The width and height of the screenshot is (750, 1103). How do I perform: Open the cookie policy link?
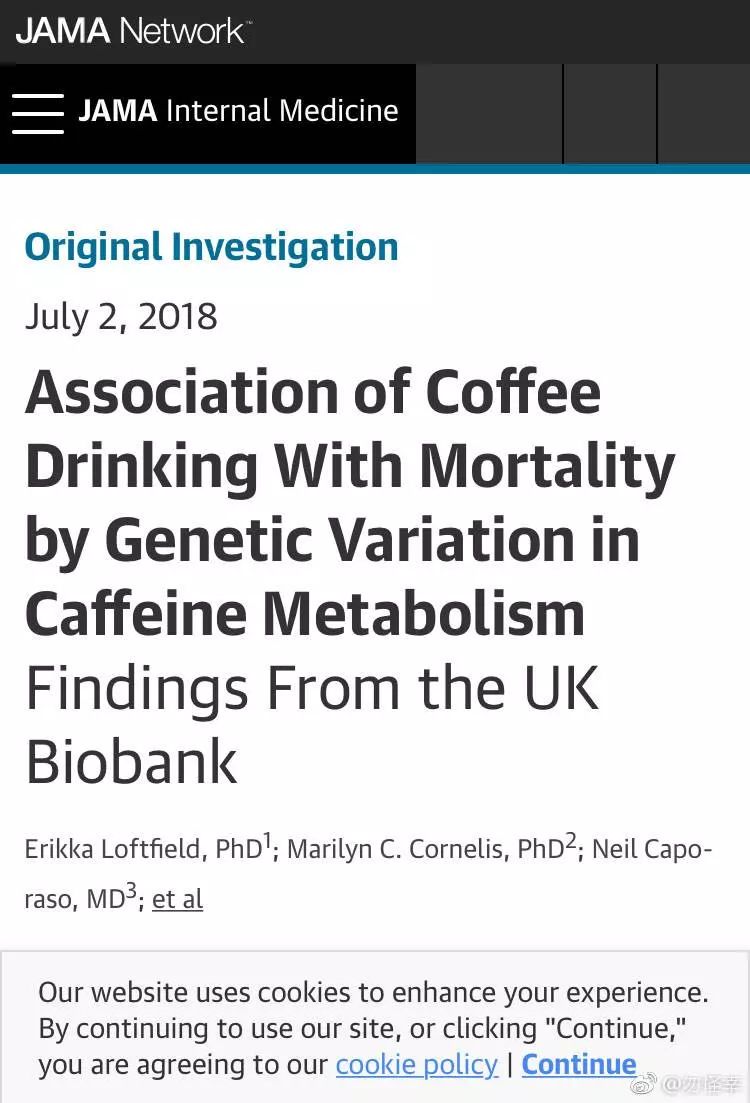click(x=417, y=1064)
